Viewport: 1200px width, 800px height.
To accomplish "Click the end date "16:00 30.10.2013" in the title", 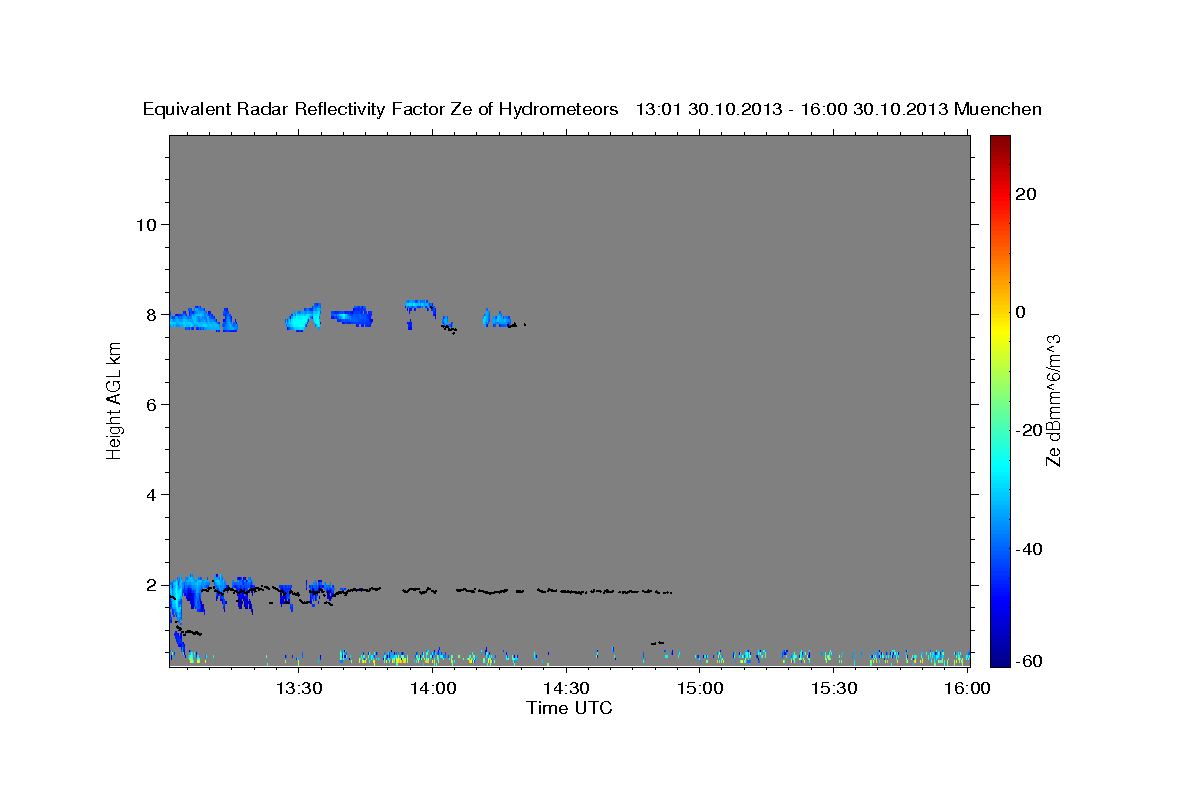I will [872, 109].
